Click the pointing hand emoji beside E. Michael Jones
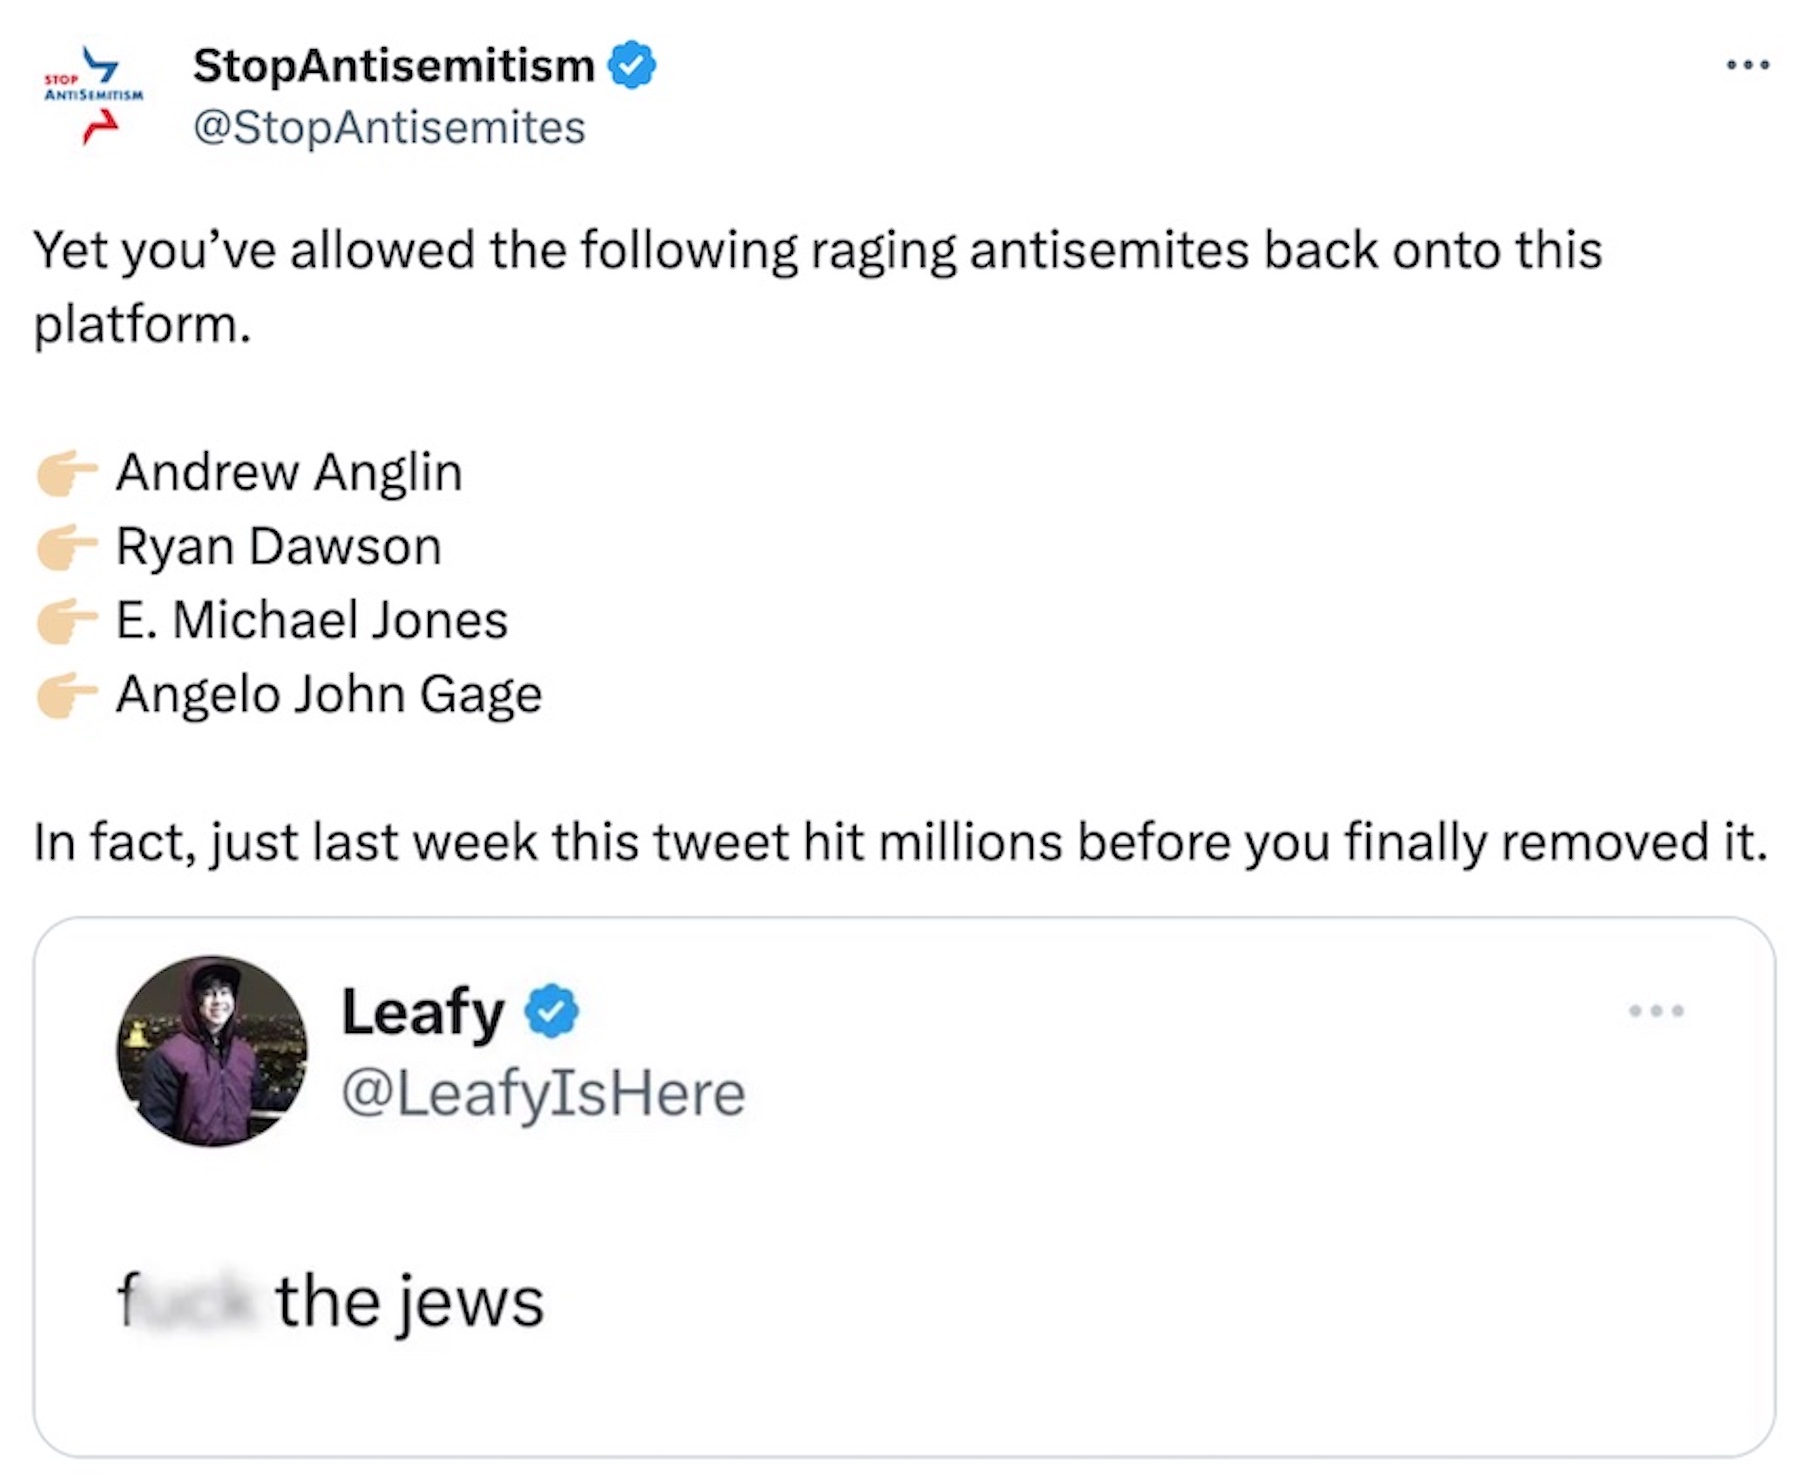 tap(66, 621)
